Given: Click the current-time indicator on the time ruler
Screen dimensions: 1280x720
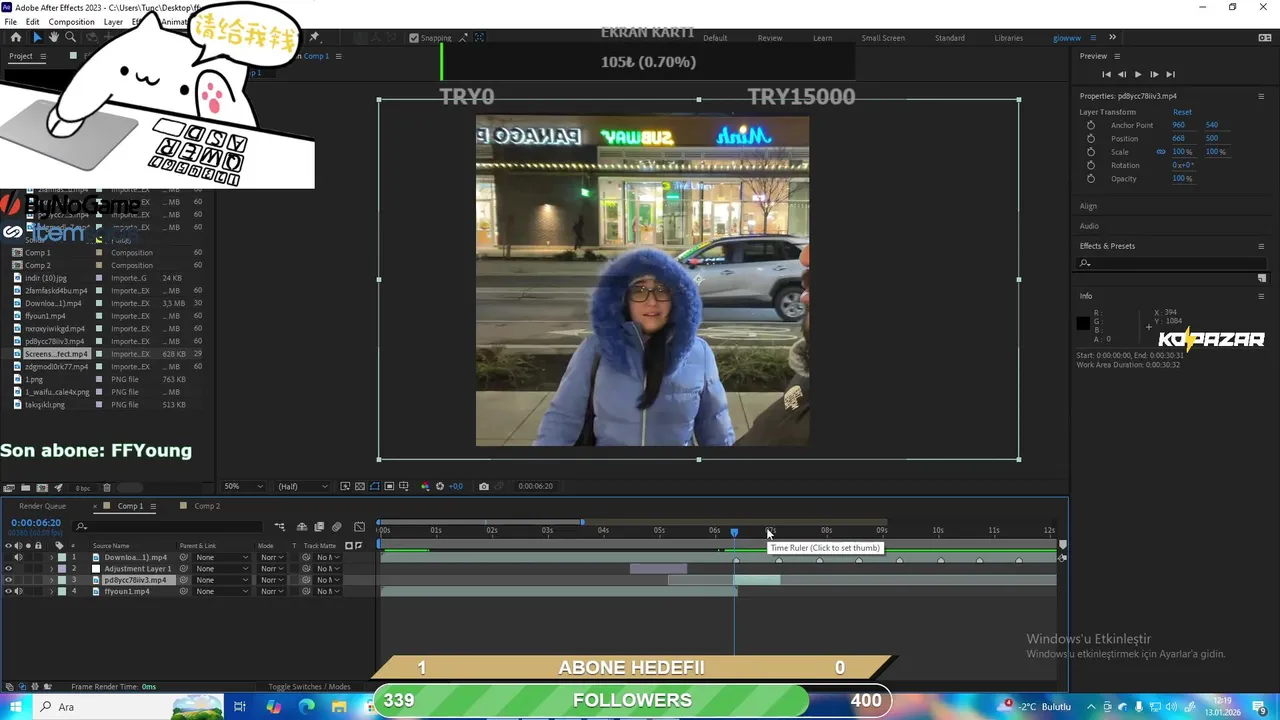Looking at the screenshot, I should point(734,532).
